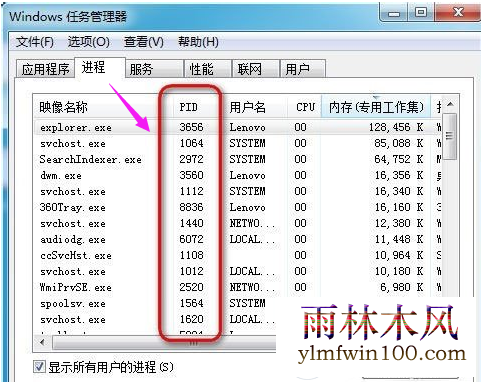Open the 选项(O) menu
Viewport: 481px width, 382px height.
click(89, 42)
